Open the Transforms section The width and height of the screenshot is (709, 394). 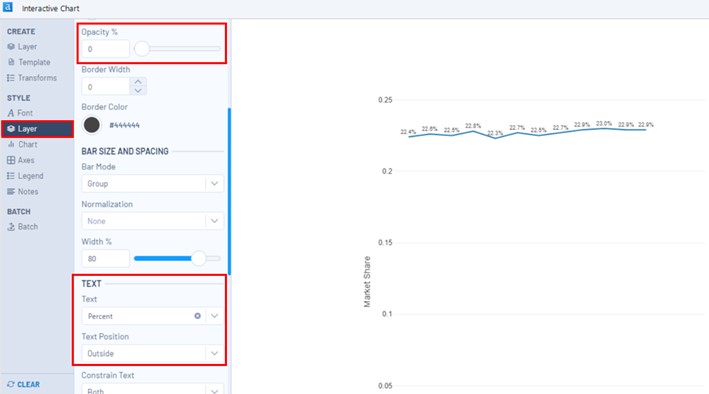point(32,78)
